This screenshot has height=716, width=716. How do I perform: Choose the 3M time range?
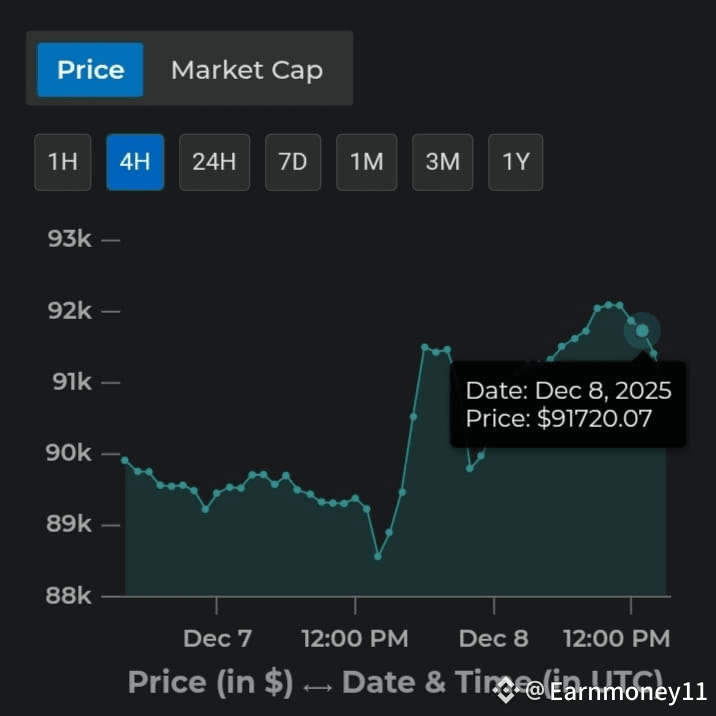pyautogui.click(x=442, y=162)
